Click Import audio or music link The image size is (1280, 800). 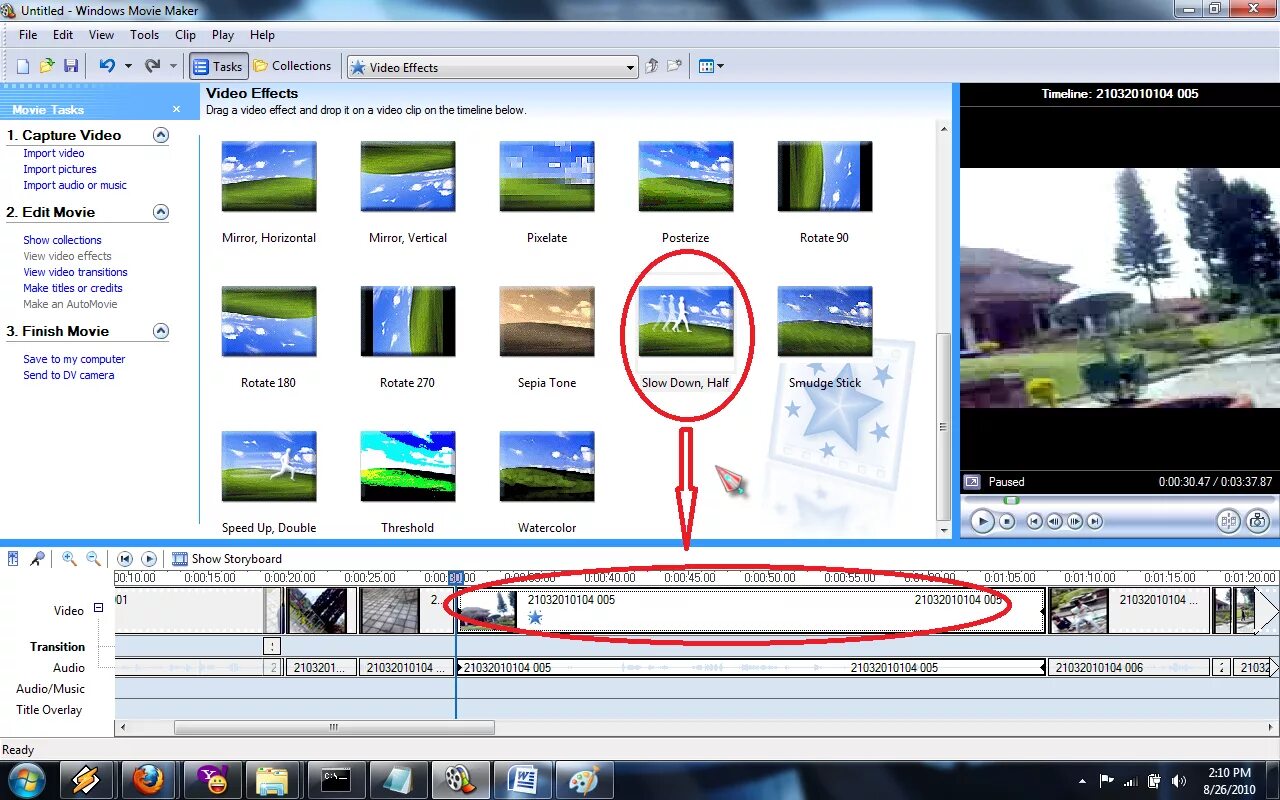tap(75, 185)
